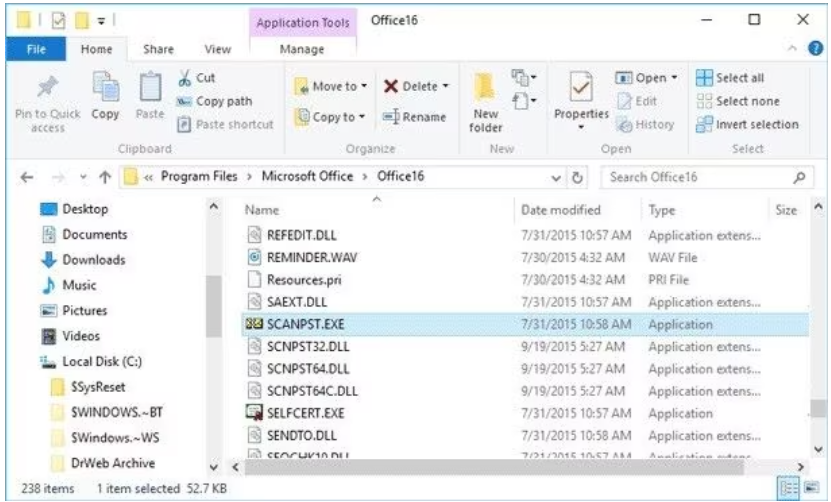Click Select none

738,101
